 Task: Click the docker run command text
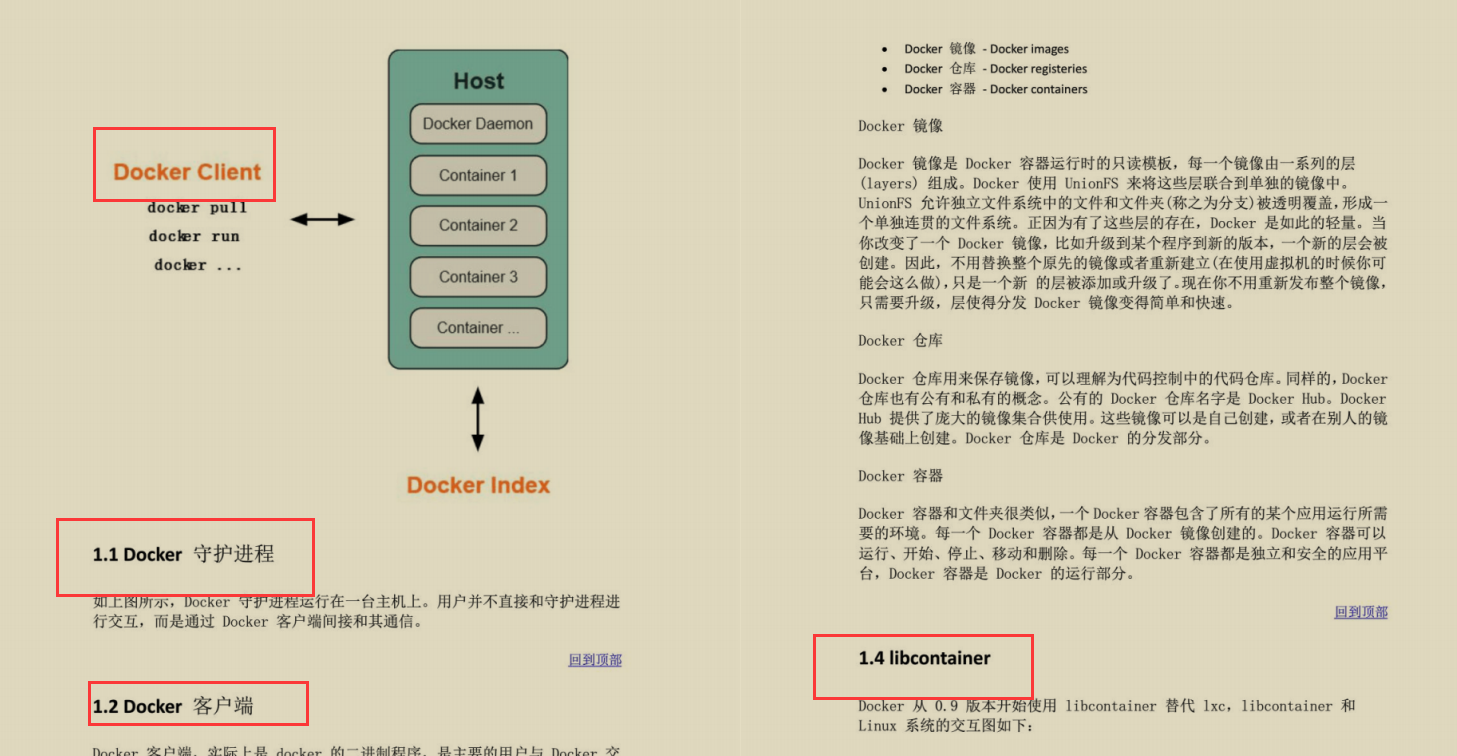pyautogui.click(x=194, y=236)
